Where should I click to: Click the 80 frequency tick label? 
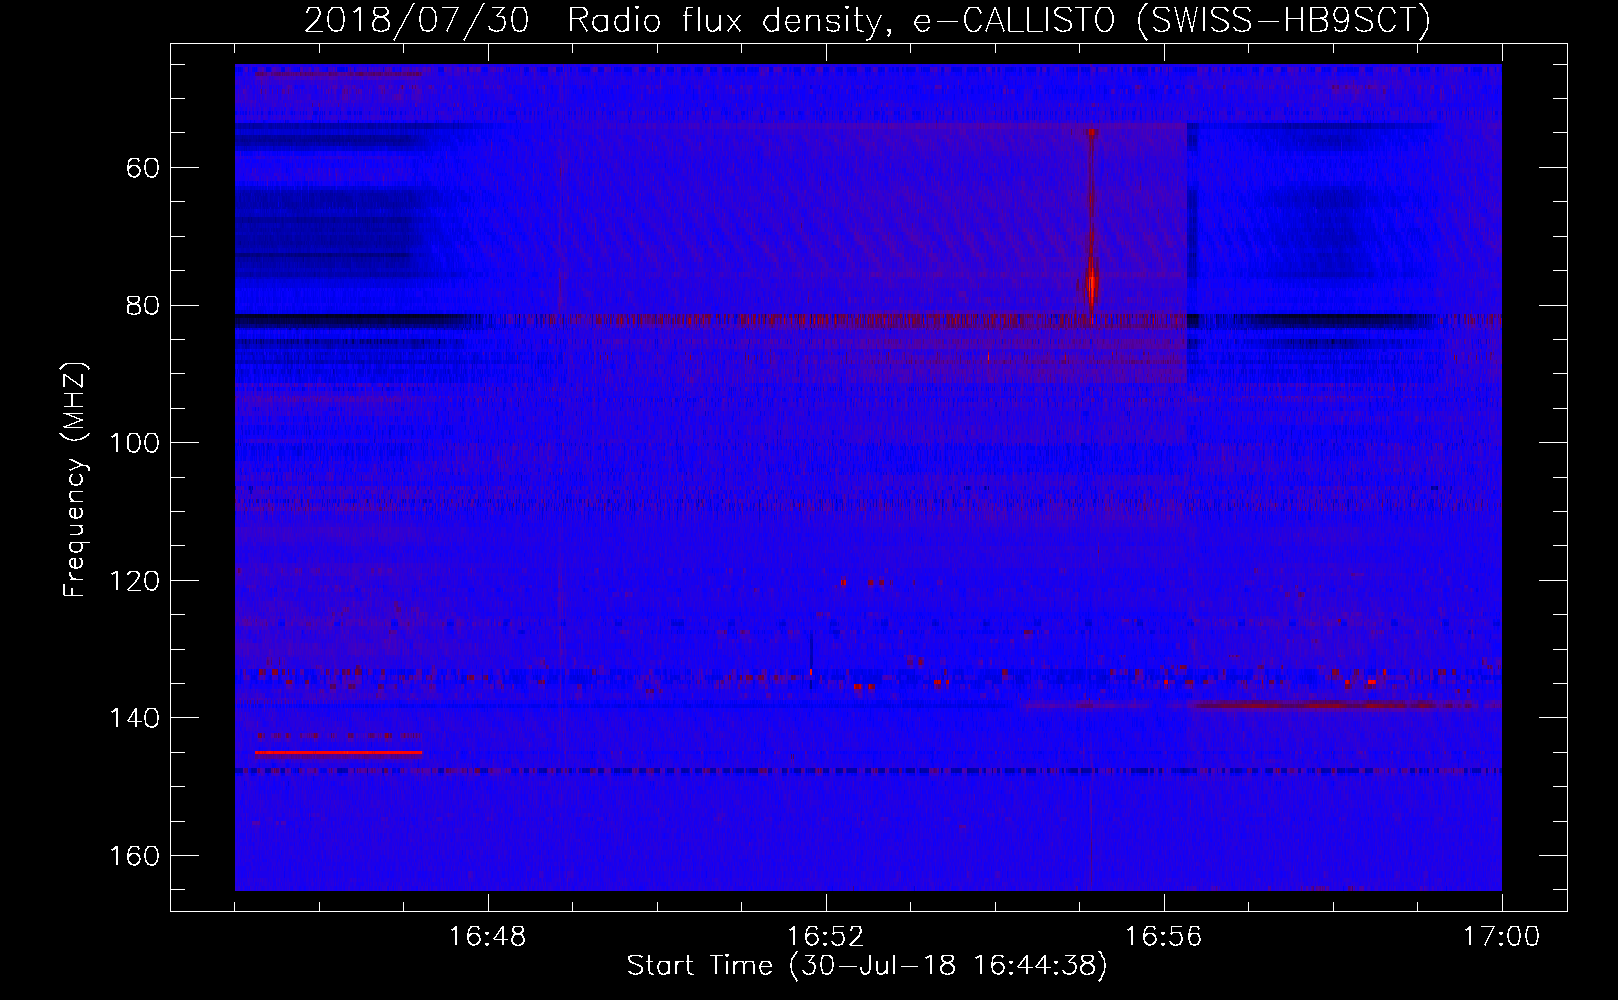[x=143, y=305]
